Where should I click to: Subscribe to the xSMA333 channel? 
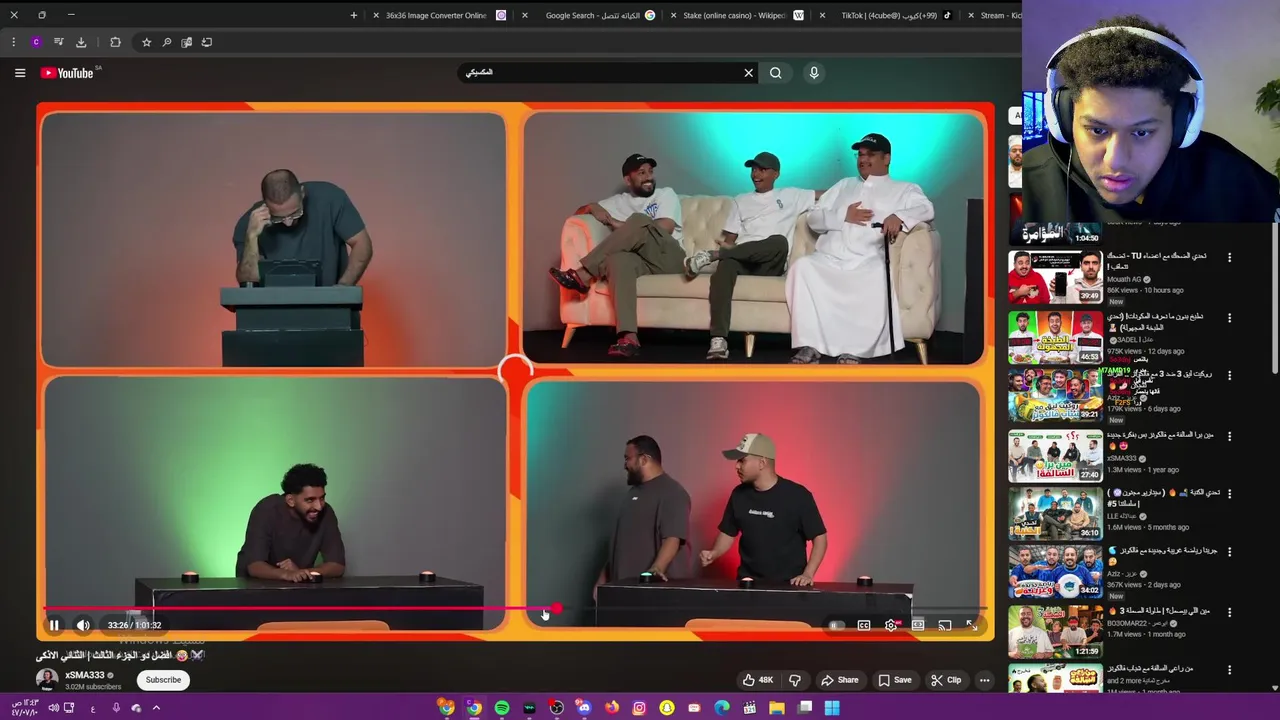tap(163, 680)
